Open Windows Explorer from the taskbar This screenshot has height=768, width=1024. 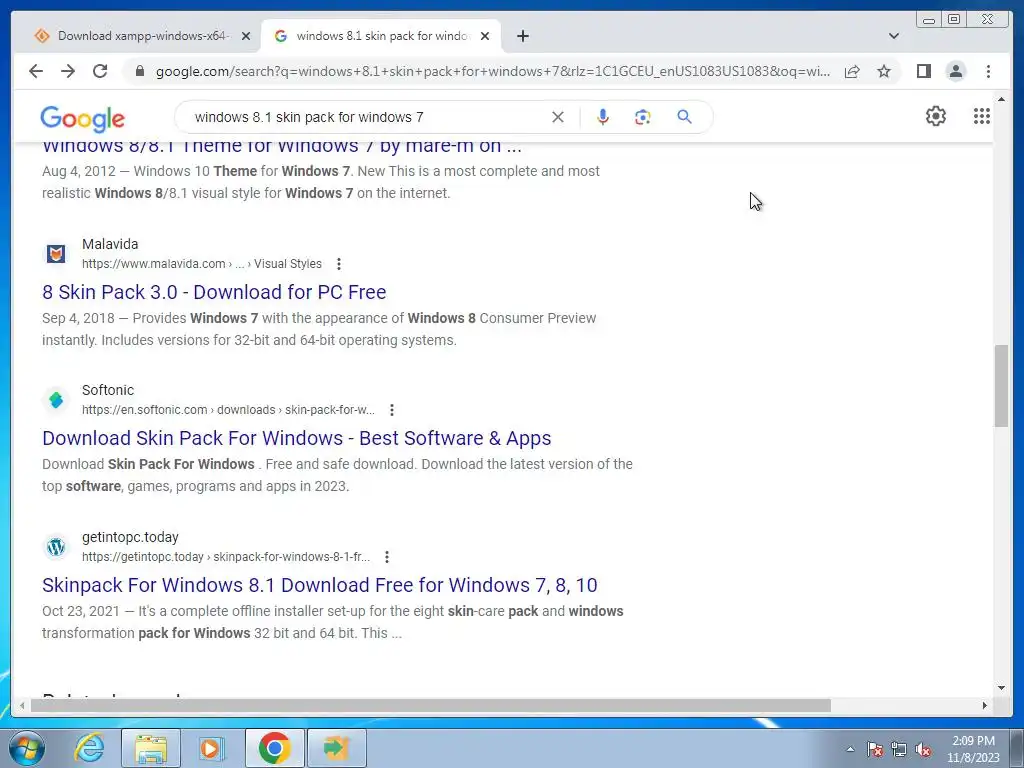pyautogui.click(x=151, y=748)
